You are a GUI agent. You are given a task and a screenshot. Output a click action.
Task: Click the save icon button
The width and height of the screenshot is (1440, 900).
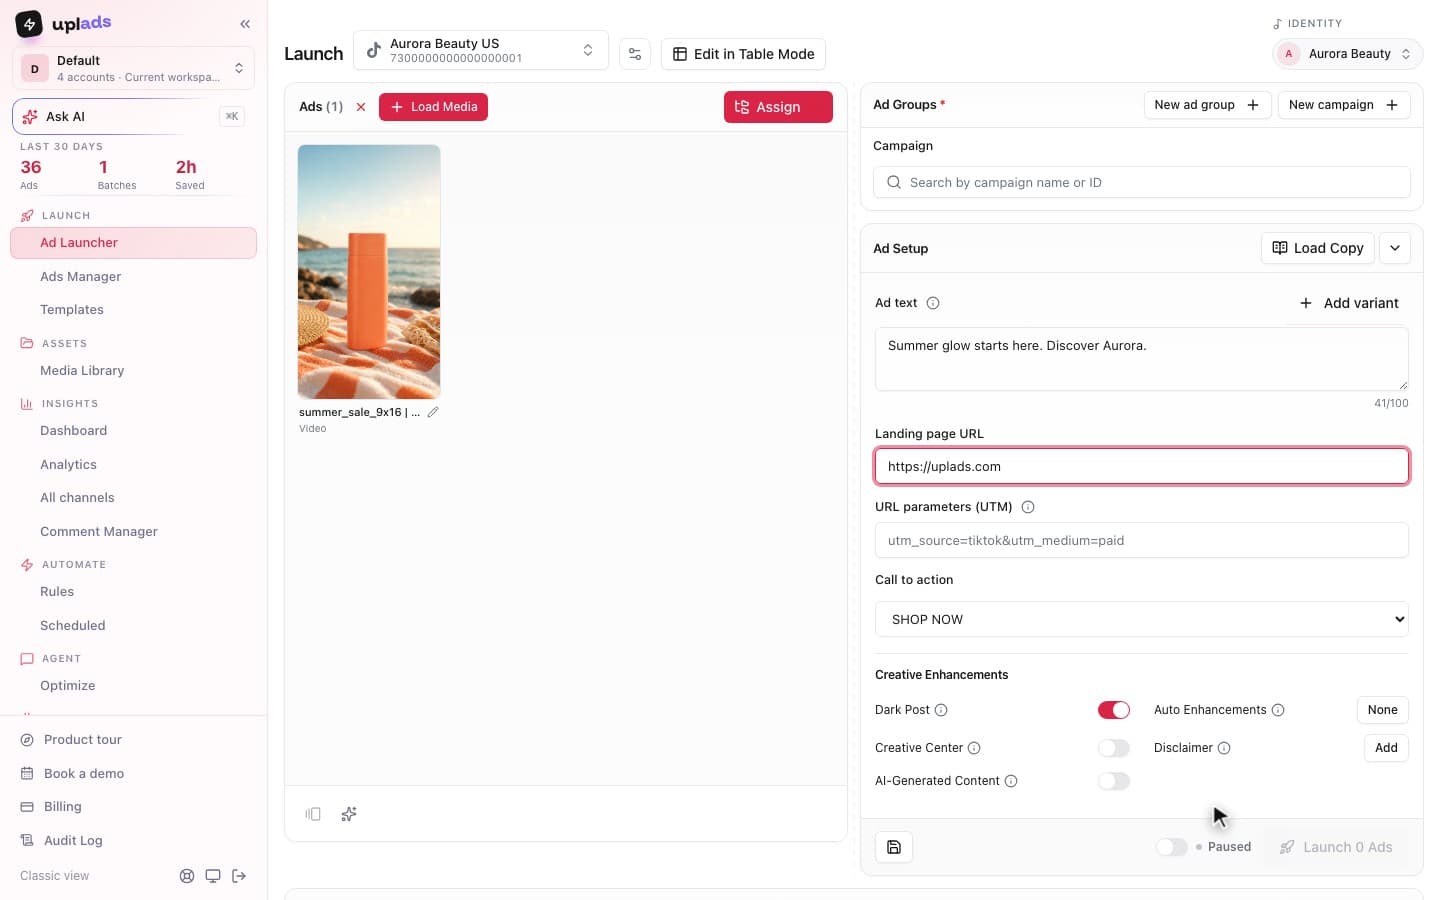894,847
